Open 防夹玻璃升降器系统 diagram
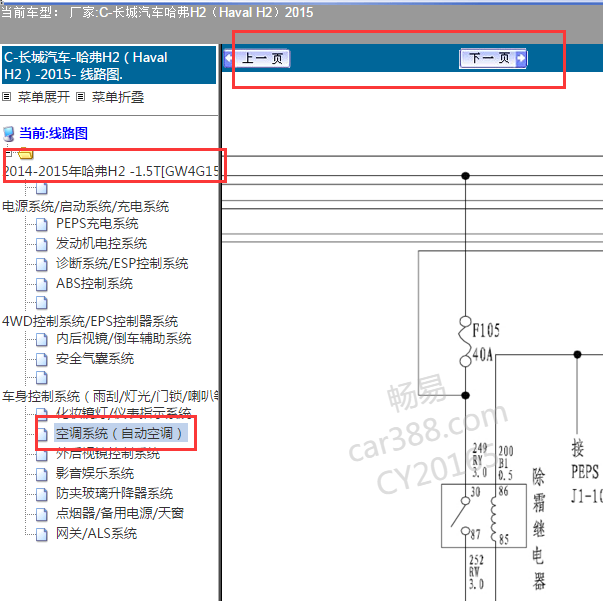Screen dimensions: 603x601 coord(114,493)
